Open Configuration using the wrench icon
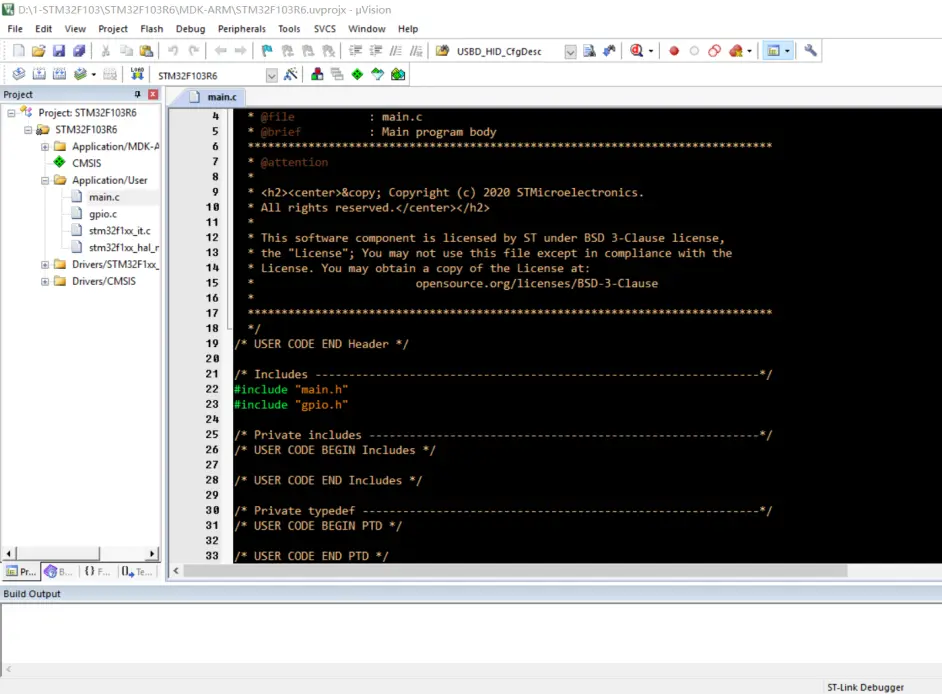 click(810, 51)
